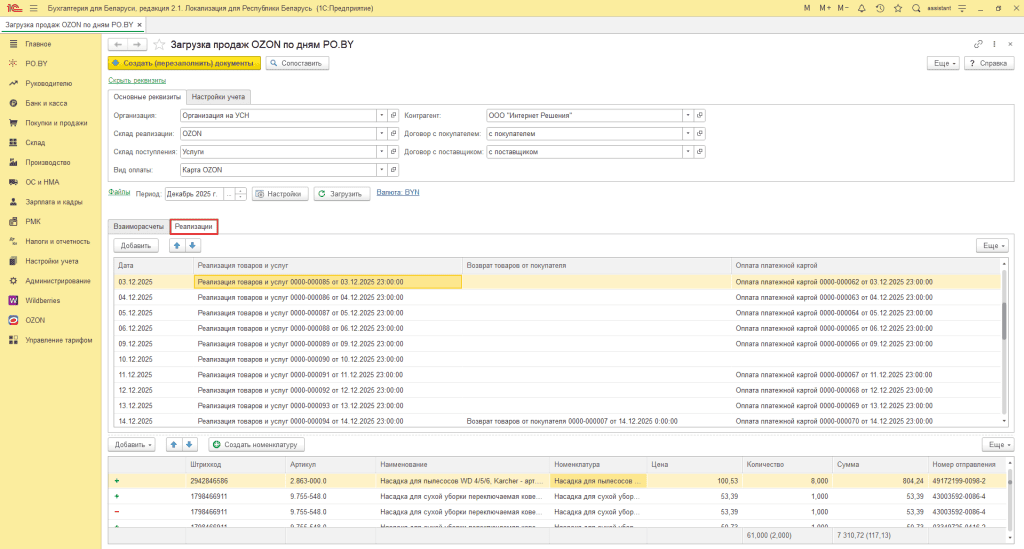Open the global search magnifier icon

tap(916, 8)
